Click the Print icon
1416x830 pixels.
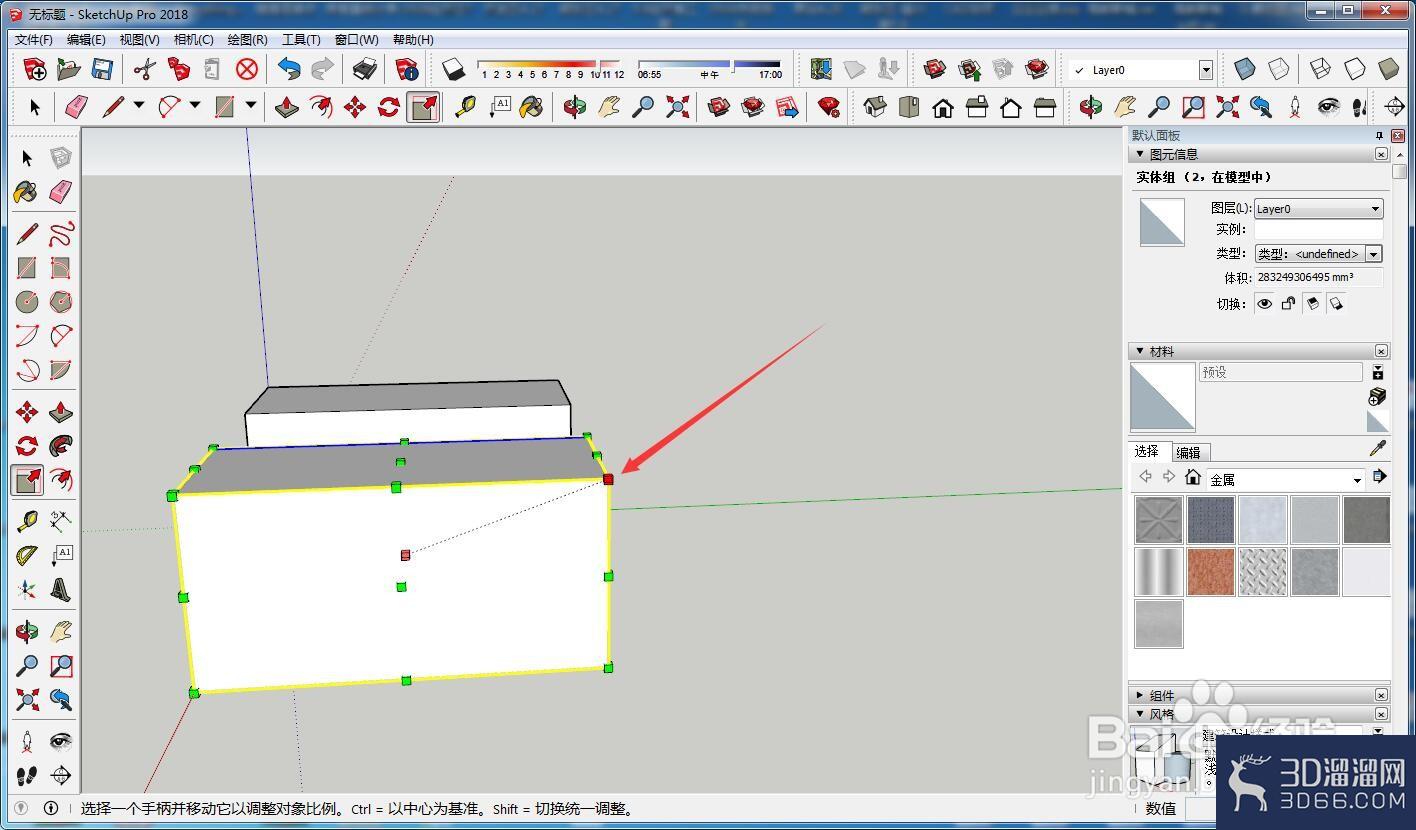tap(365, 69)
